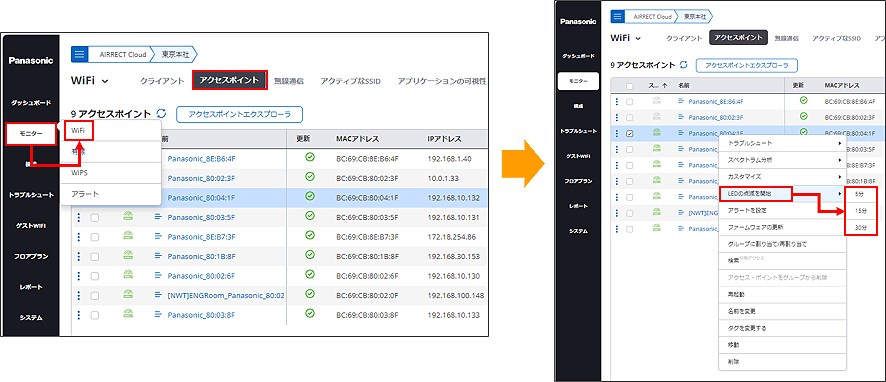Uncheck Panasonic_80:04:1F checkbox in right screenshot
The width and height of the screenshot is (886, 382).
click(629, 134)
